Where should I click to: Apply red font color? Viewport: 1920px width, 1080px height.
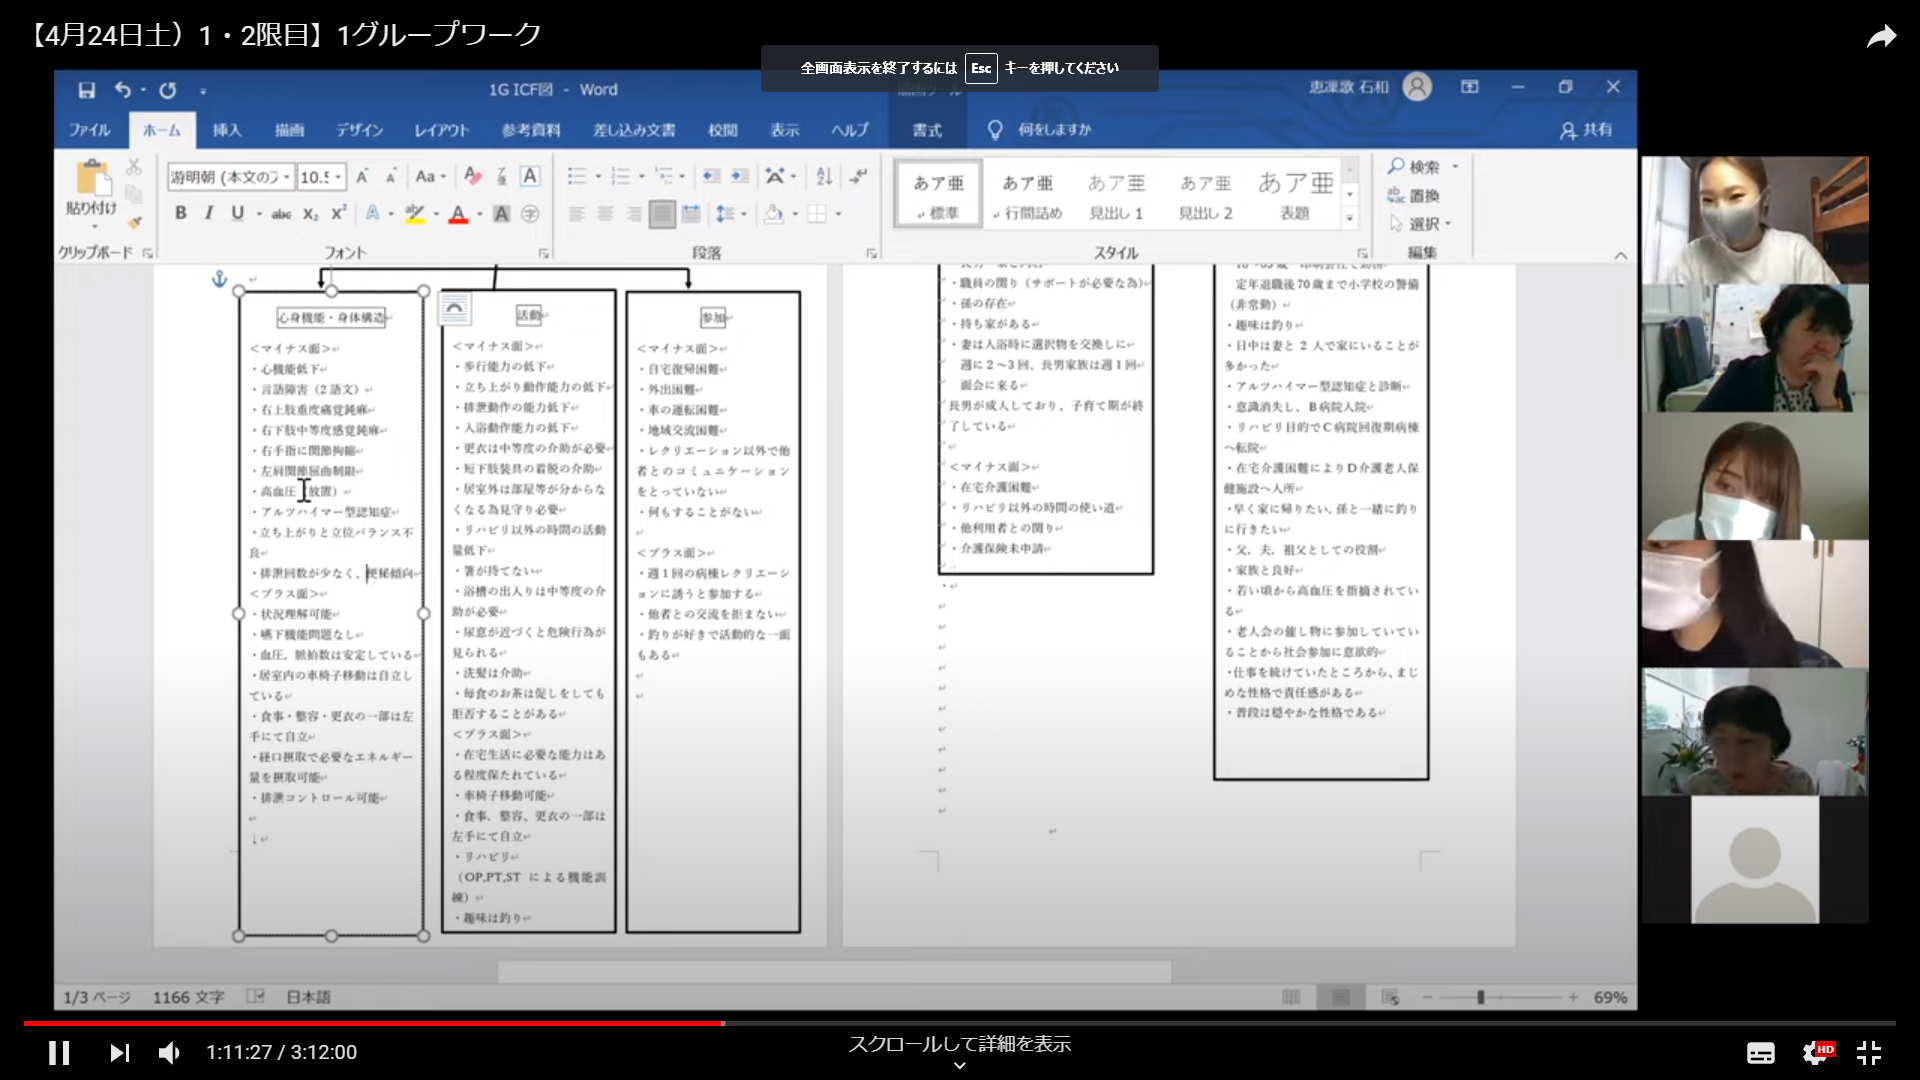click(458, 213)
